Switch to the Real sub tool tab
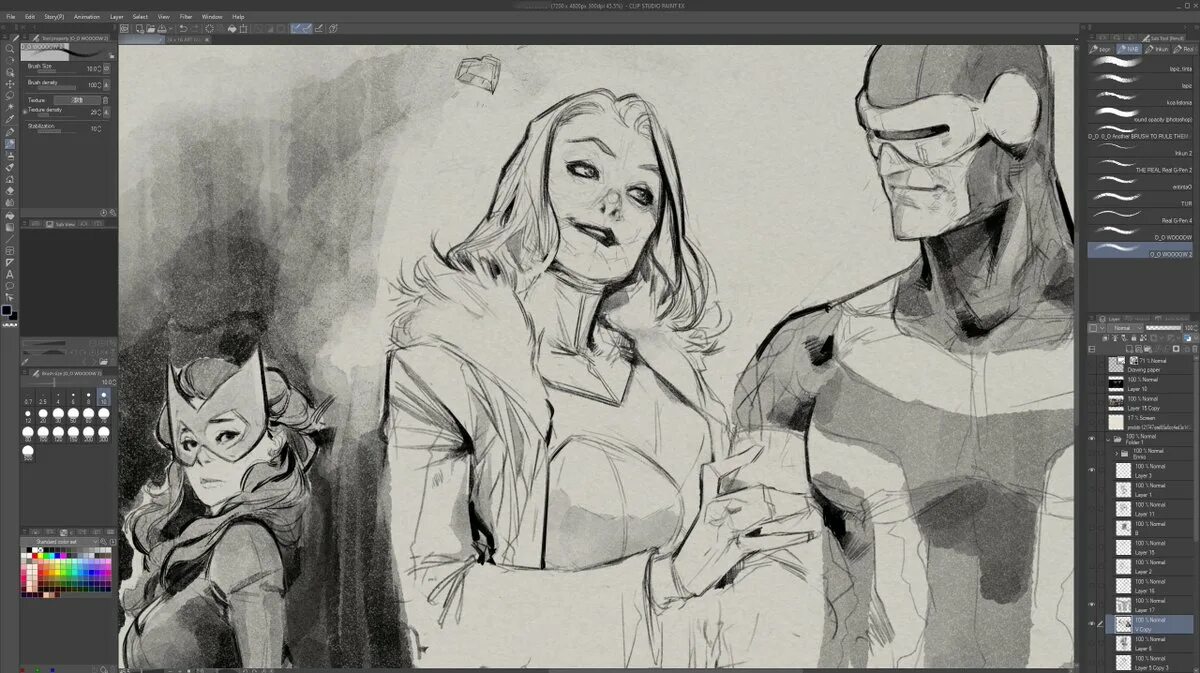The width and height of the screenshot is (1200, 673). [x=1185, y=48]
